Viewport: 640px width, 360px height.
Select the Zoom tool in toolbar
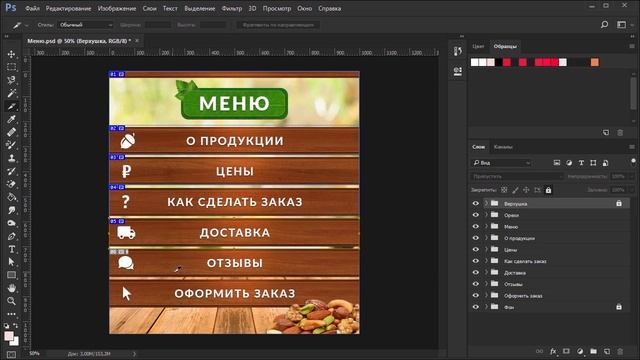pos(11,301)
